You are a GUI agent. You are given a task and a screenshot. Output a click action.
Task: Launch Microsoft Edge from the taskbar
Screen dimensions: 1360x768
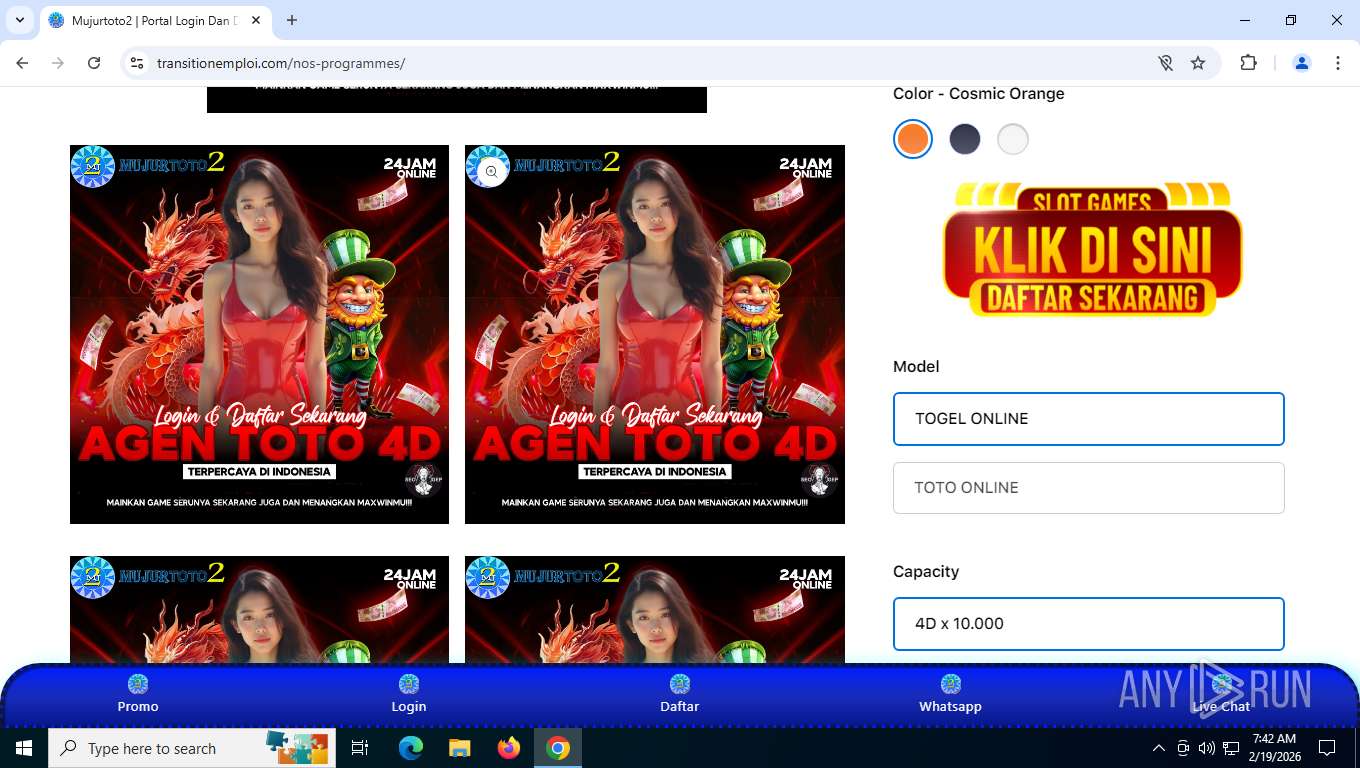click(x=411, y=748)
